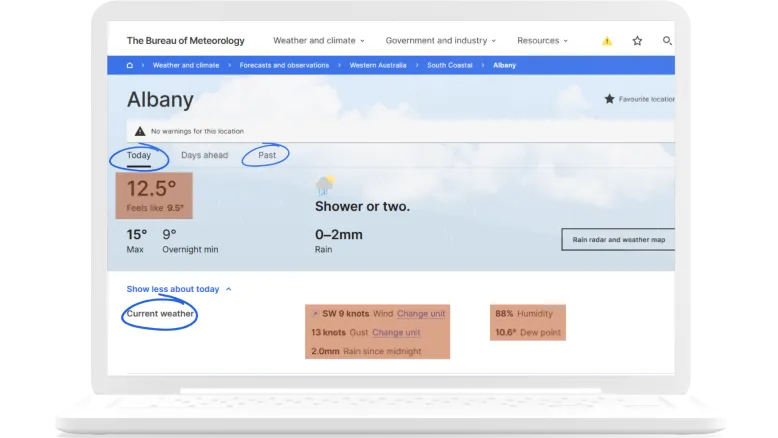This screenshot has width=778, height=438.
Task: Click the wind direction arrow icon
Action: (x=315, y=314)
